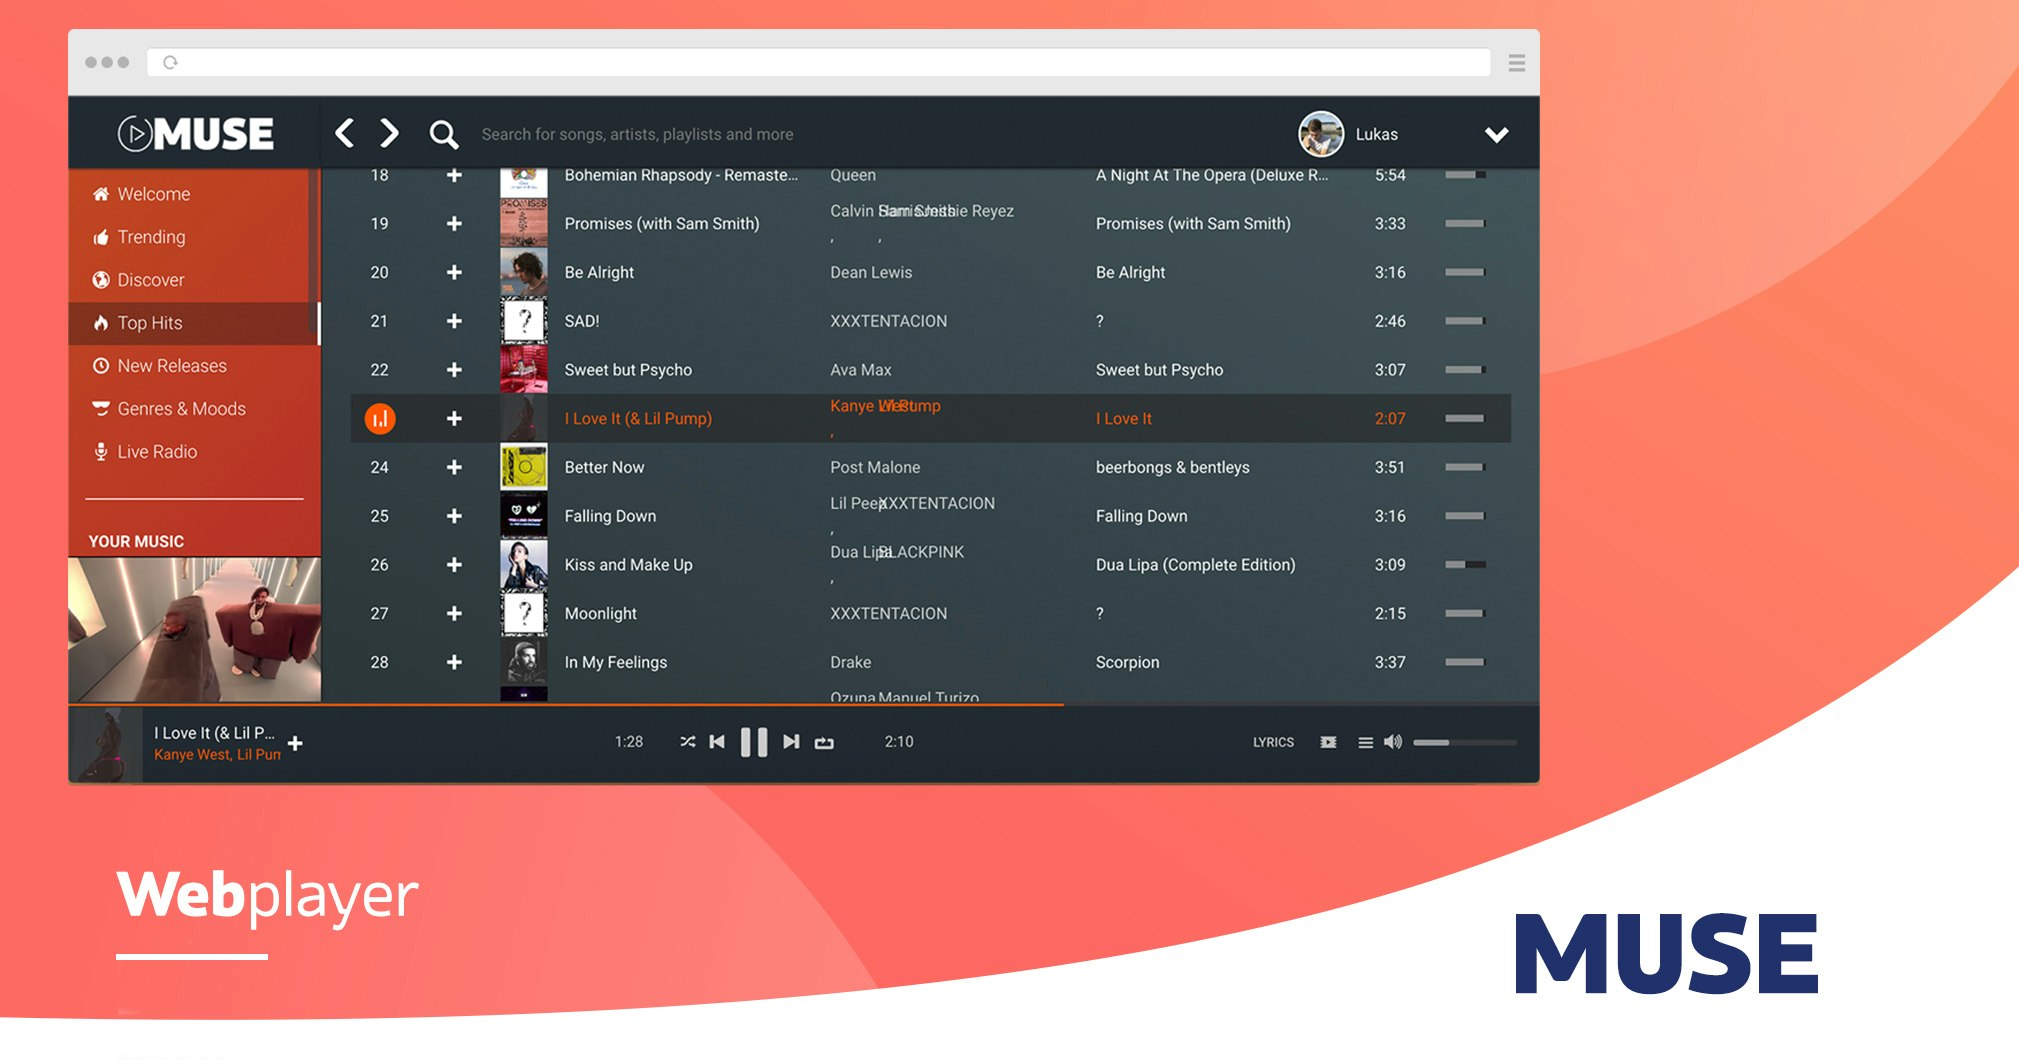The image size is (2019, 1060).
Task: Open the Discover section
Action: point(151,280)
